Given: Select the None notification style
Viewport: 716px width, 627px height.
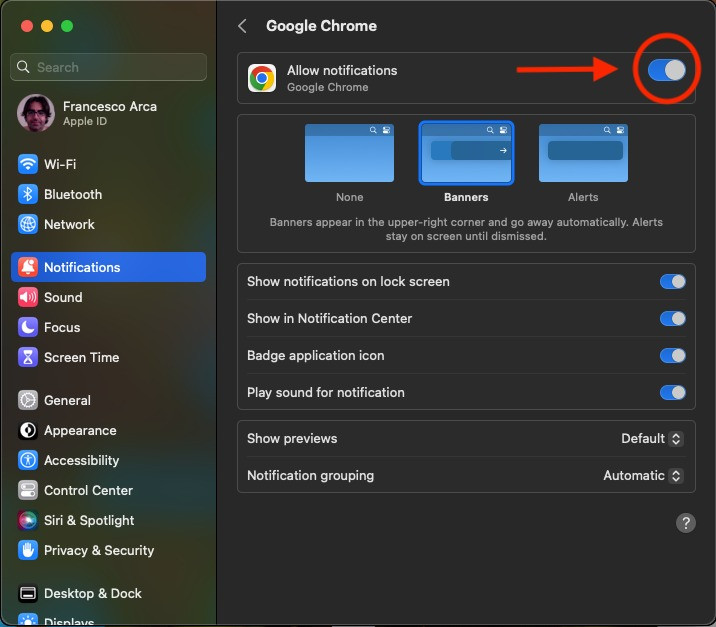Looking at the screenshot, I should pyautogui.click(x=349, y=153).
